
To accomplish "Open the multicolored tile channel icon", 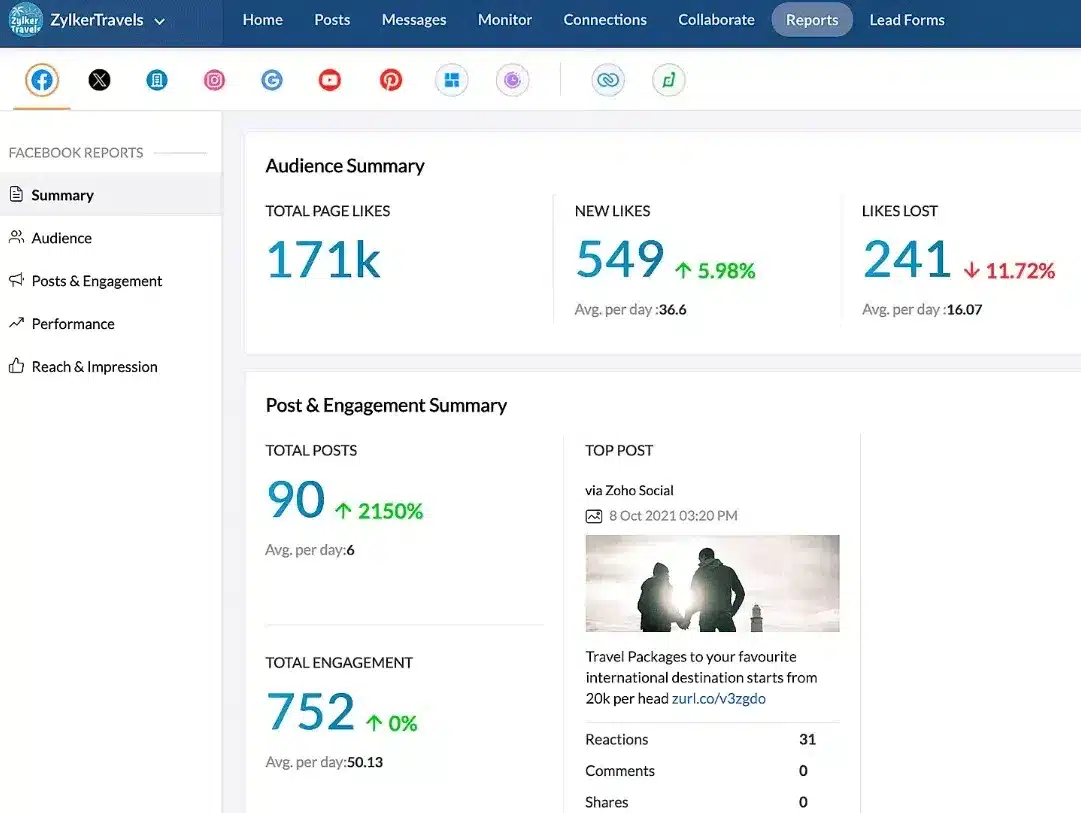I will pyautogui.click(x=451, y=79).
